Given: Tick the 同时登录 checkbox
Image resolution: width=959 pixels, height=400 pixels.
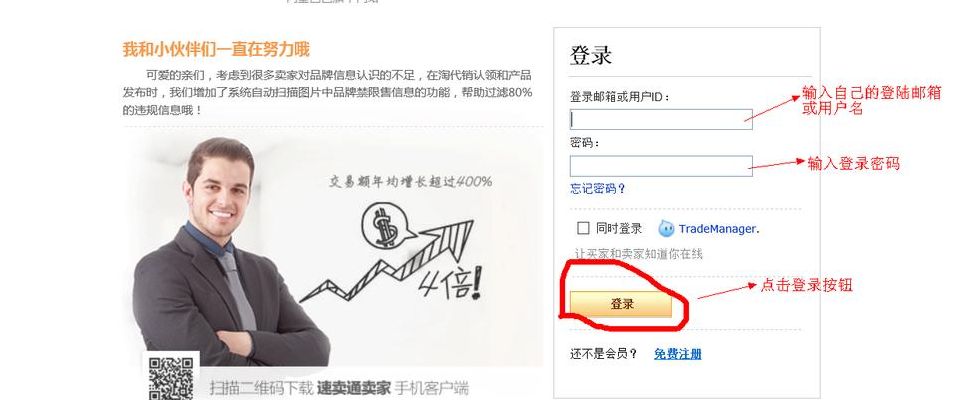Looking at the screenshot, I should coord(583,228).
